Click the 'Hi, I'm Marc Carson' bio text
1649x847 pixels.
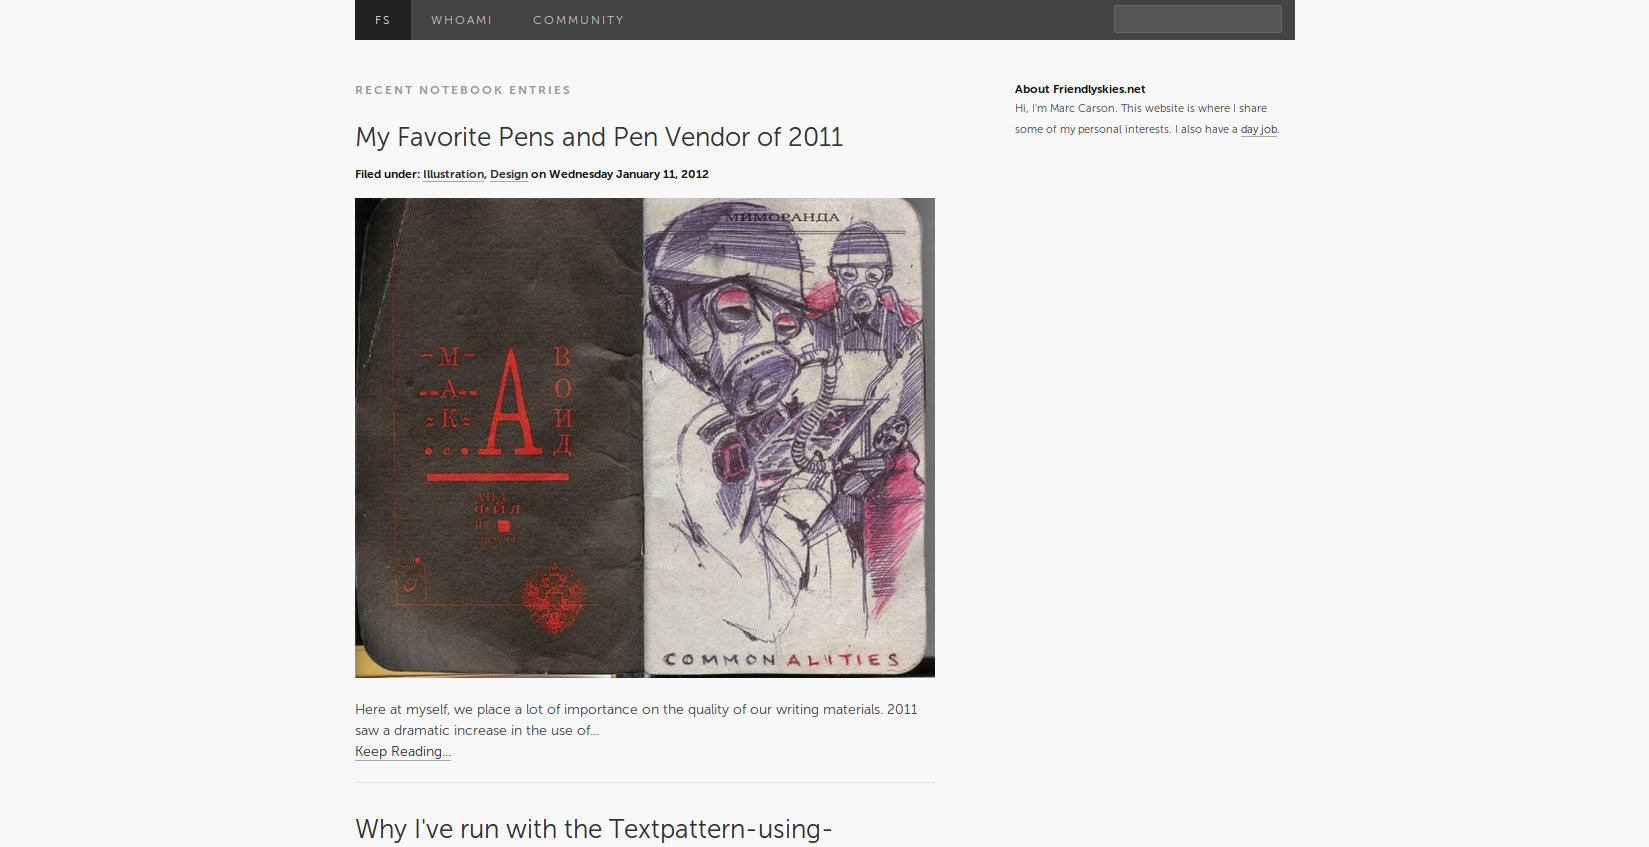click(1146, 119)
